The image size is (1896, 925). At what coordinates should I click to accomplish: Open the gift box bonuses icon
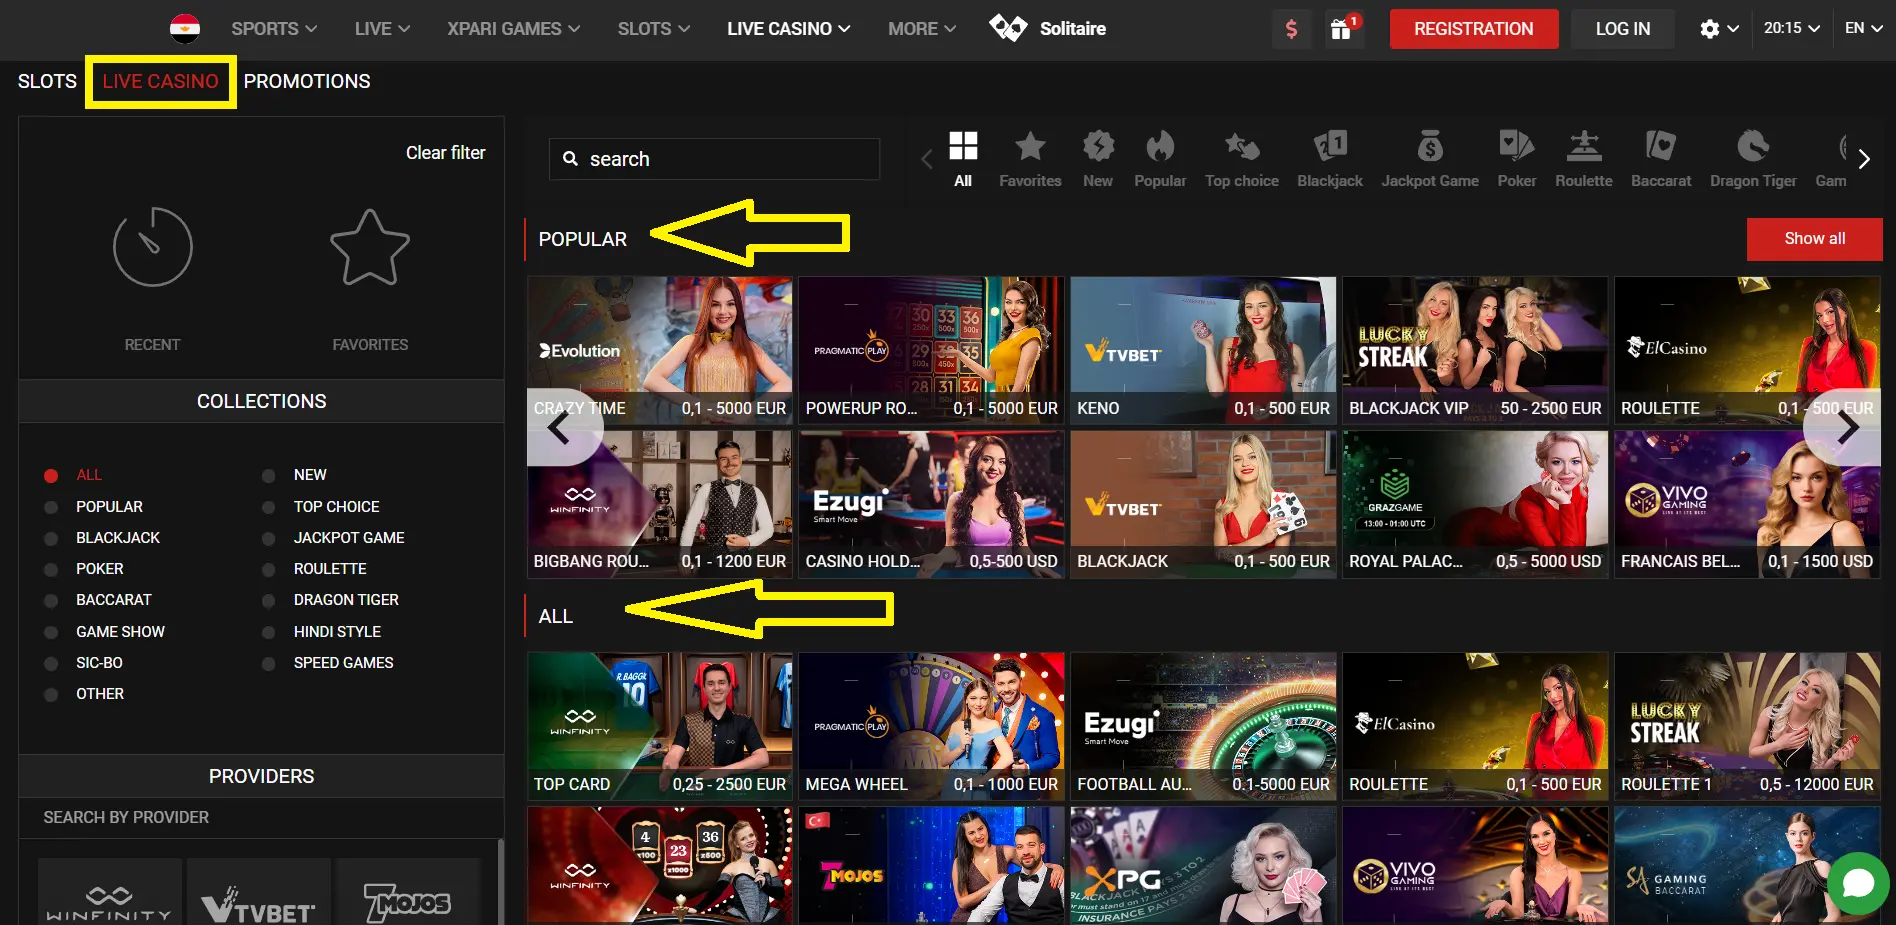click(x=1341, y=29)
